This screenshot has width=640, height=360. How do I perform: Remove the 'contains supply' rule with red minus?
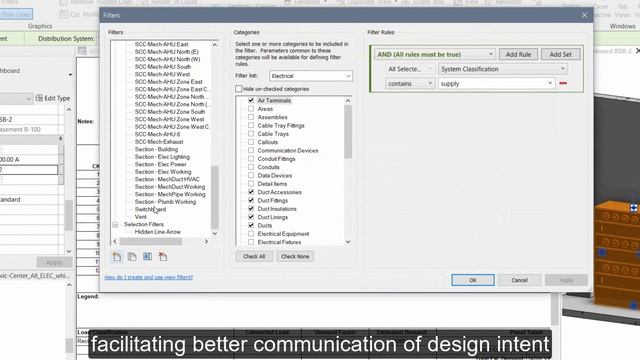point(563,83)
